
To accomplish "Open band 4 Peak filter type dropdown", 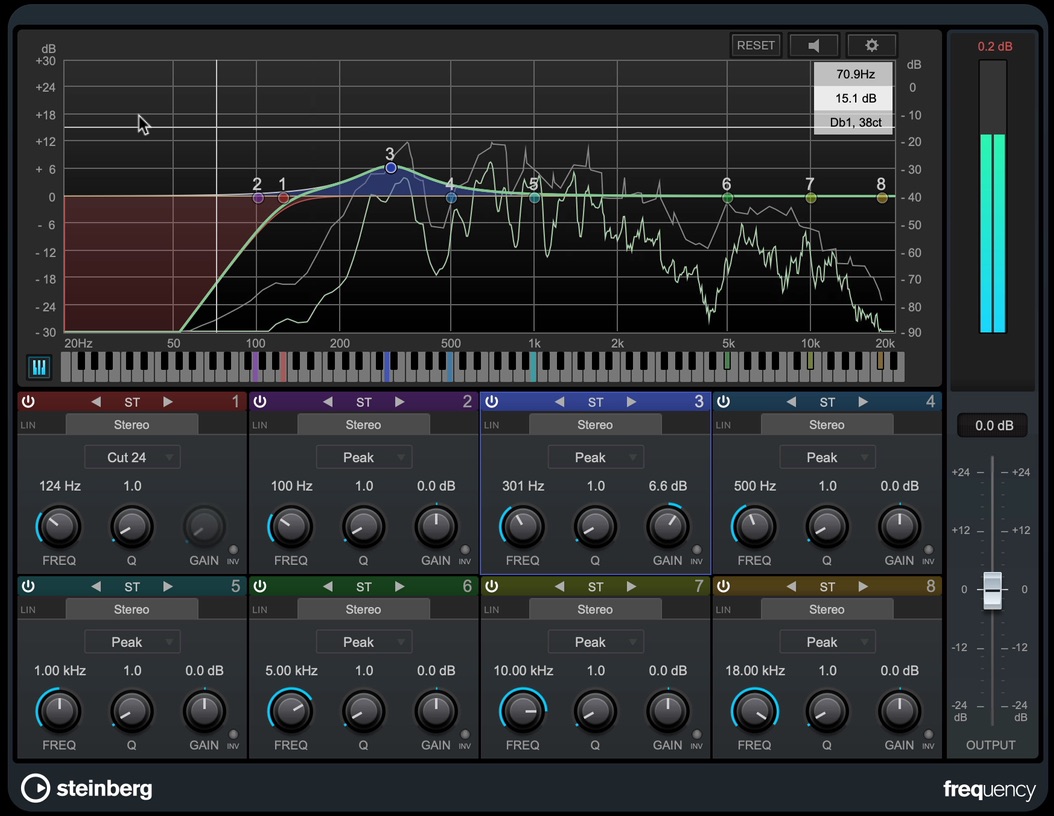I will point(827,457).
